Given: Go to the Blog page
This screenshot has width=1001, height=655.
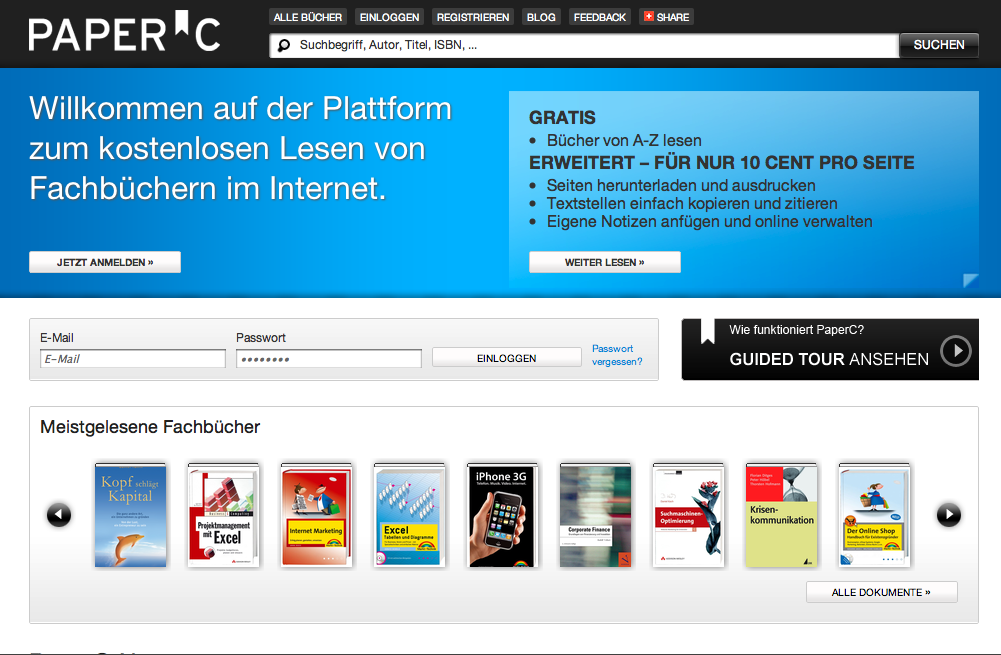Looking at the screenshot, I should pyautogui.click(x=541, y=17).
